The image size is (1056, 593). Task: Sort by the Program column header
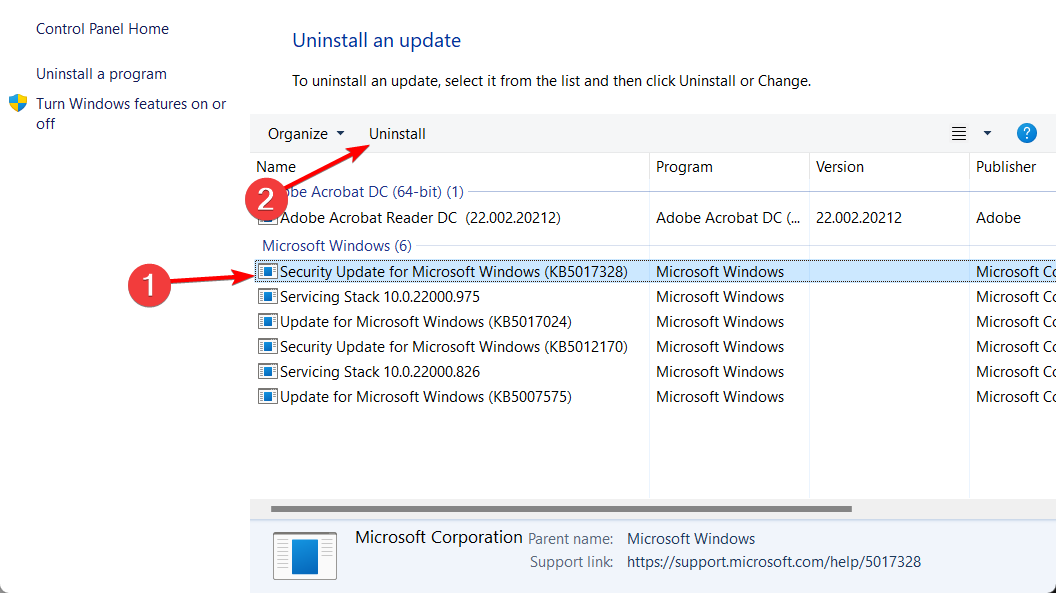point(684,167)
